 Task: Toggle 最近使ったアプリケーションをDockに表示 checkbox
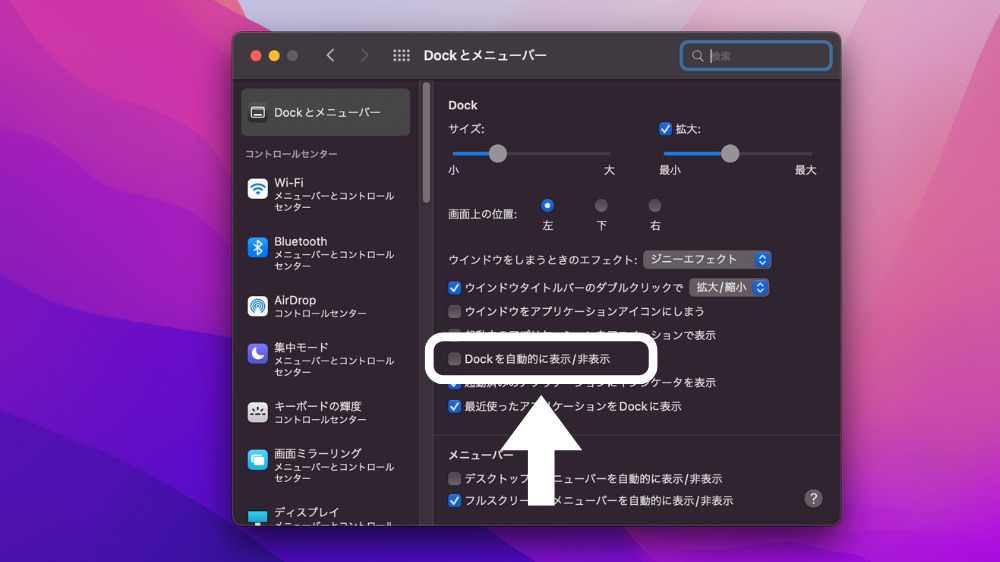pyautogui.click(x=454, y=406)
